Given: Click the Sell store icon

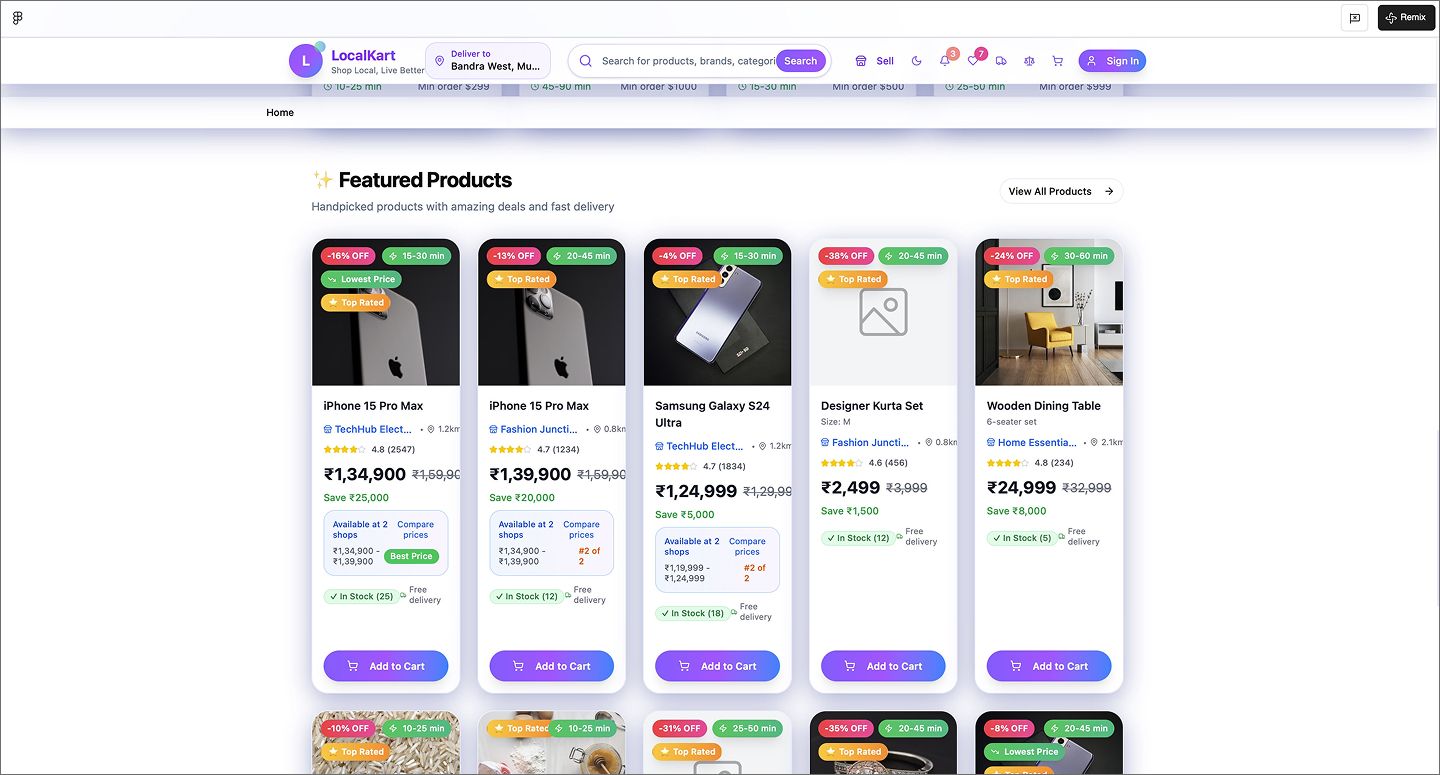Looking at the screenshot, I should point(861,61).
